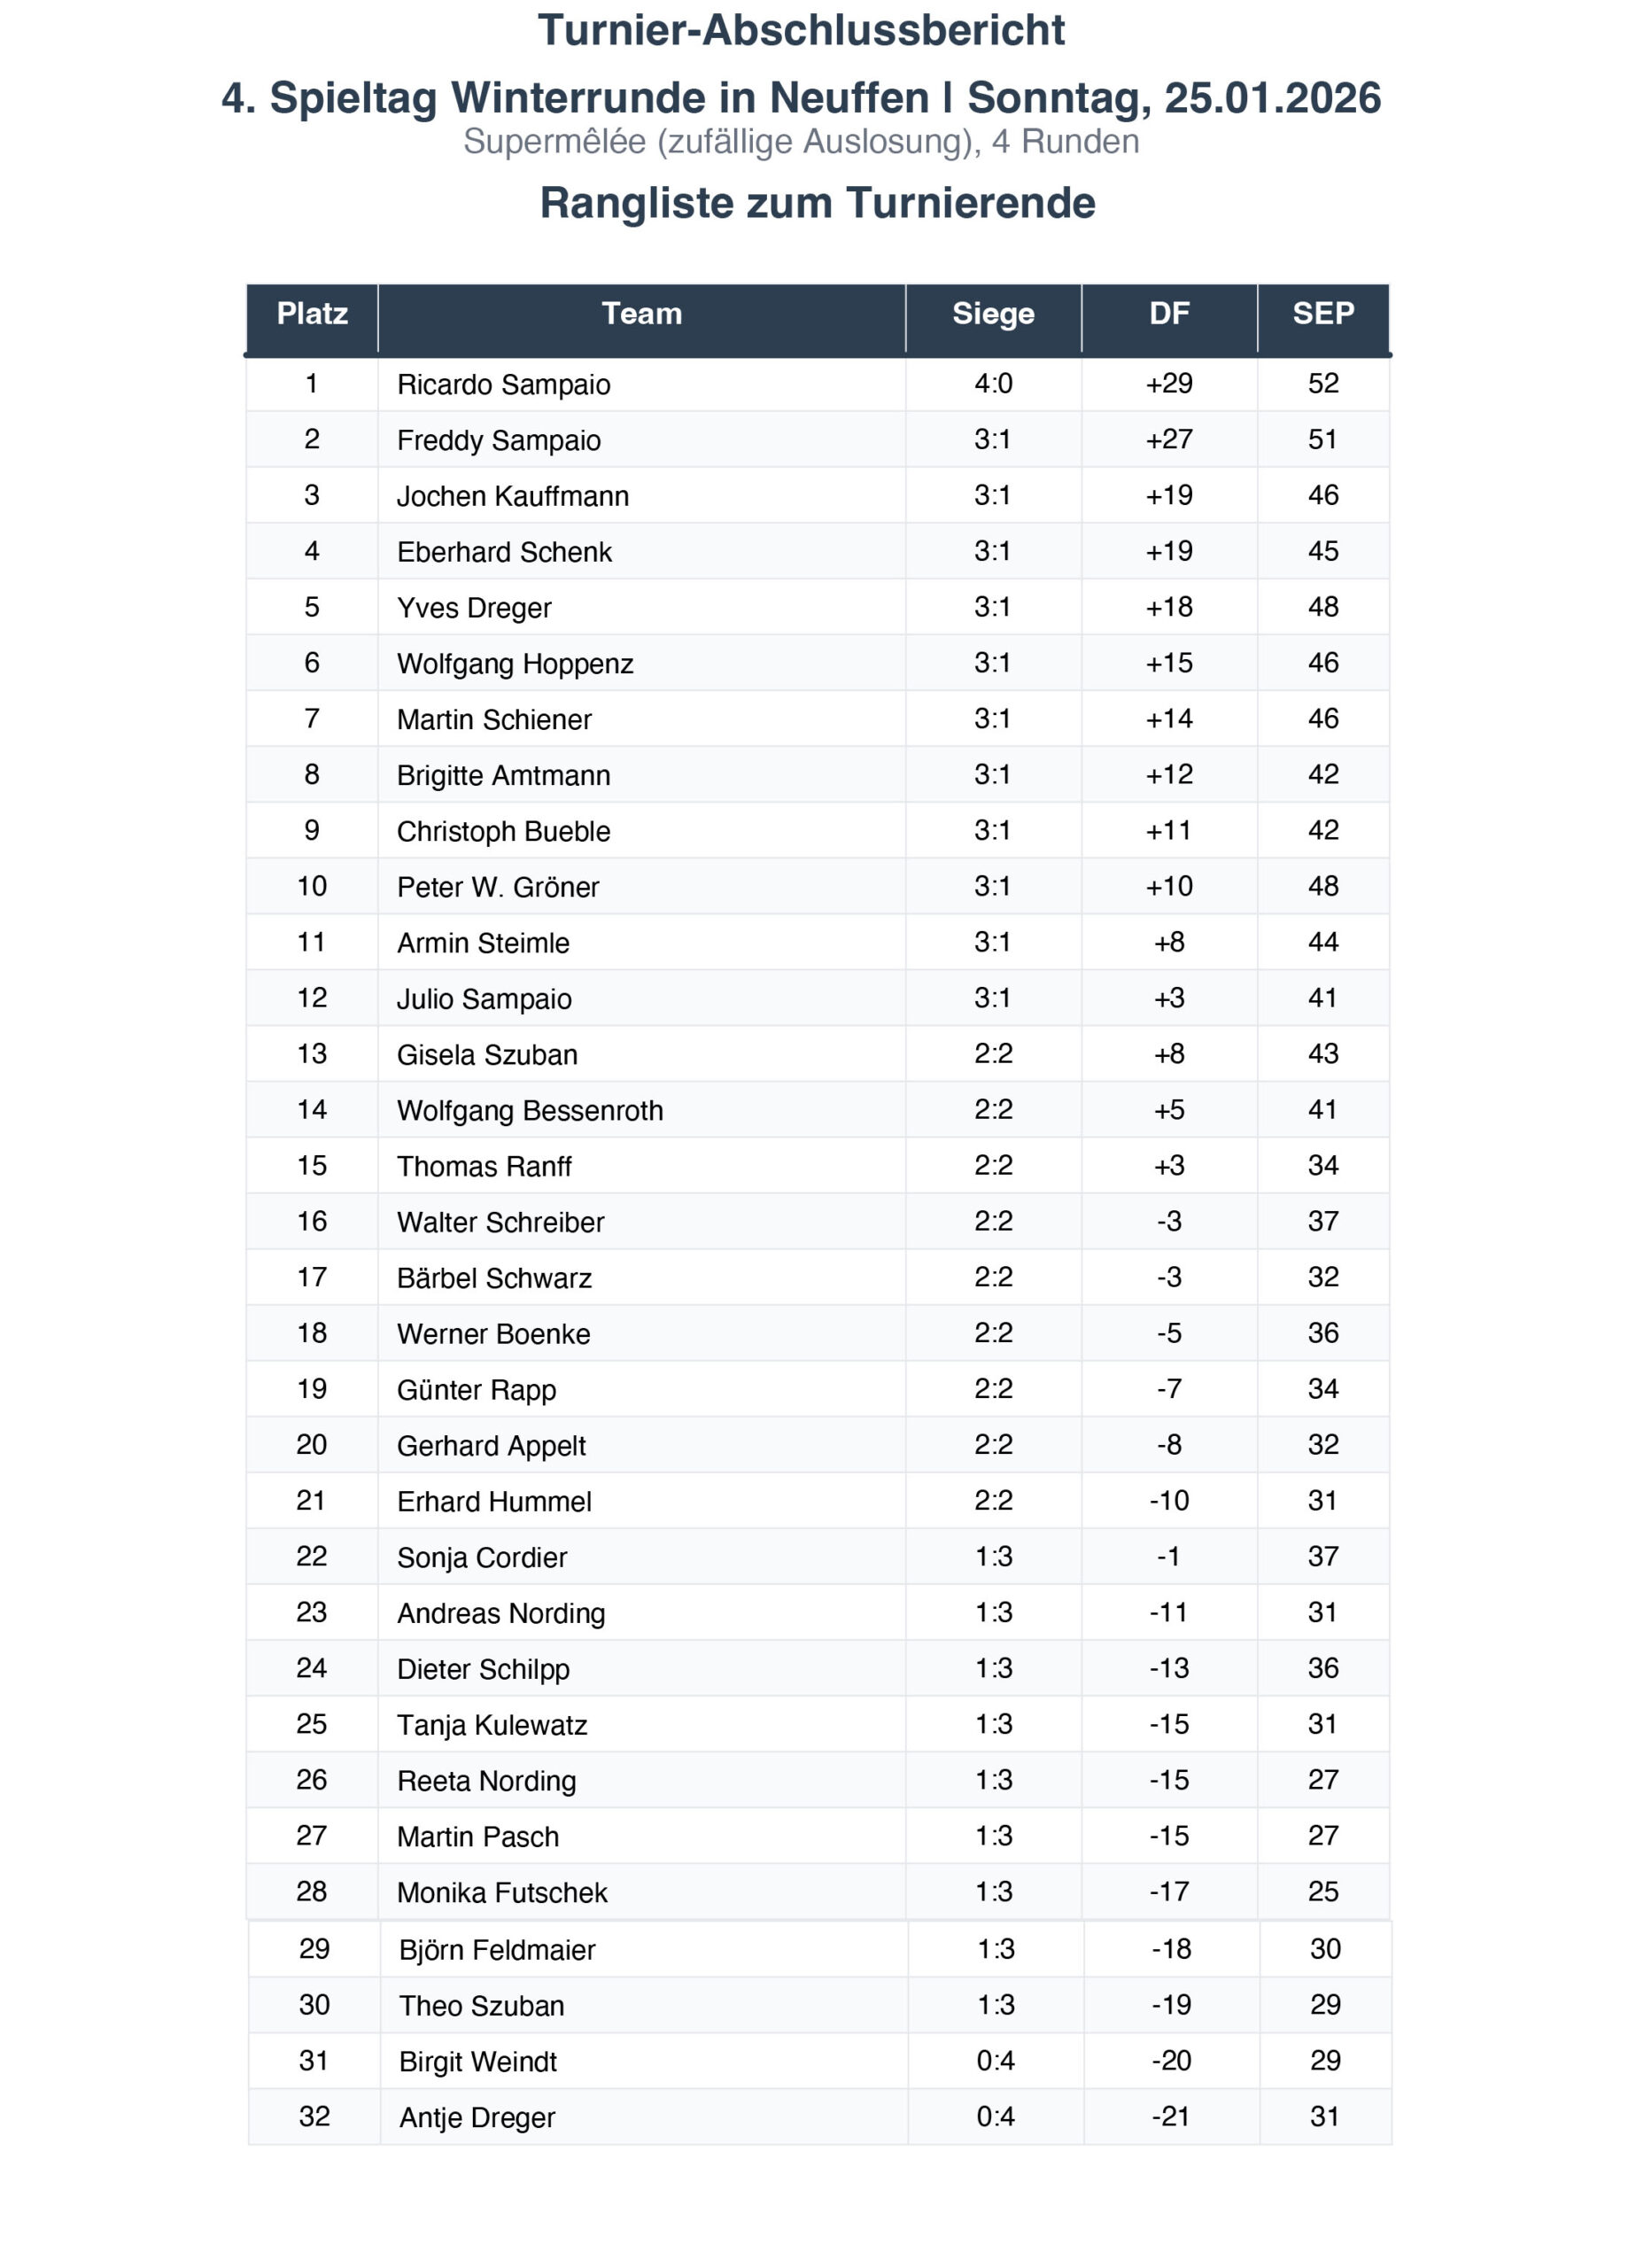Click on Brigitte Amtmann's name
Screen dimensions: 1636x2268
(503, 776)
